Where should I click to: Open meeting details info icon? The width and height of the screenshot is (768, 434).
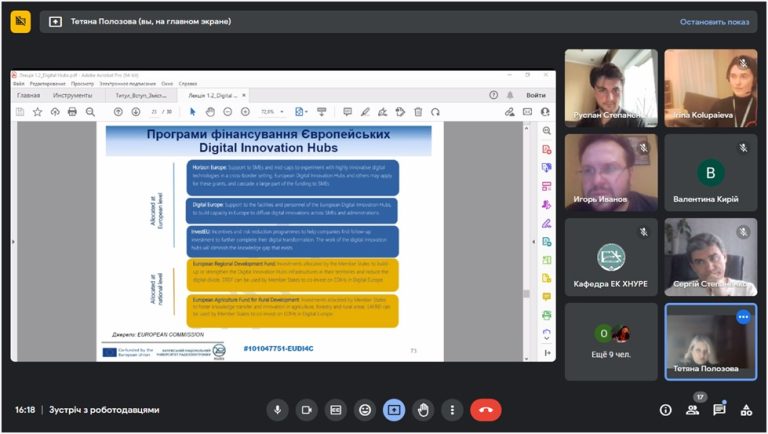coord(665,410)
